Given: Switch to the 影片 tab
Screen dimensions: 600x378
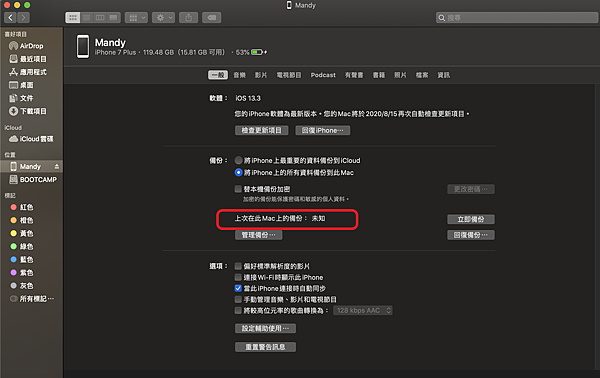Looking at the screenshot, I should (x=261, y=75).
